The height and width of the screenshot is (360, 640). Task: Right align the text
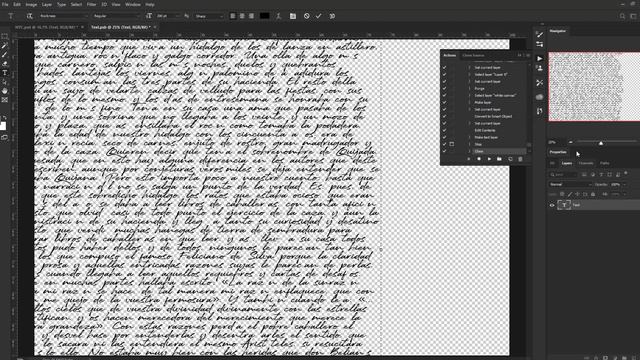pos(251,16)
